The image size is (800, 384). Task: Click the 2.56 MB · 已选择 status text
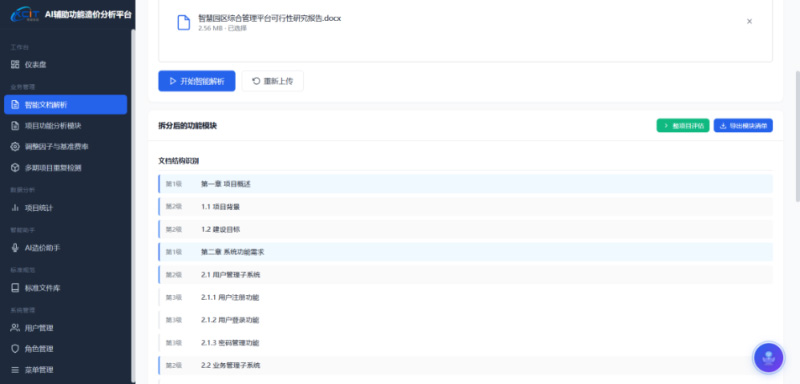click(222, 29)
